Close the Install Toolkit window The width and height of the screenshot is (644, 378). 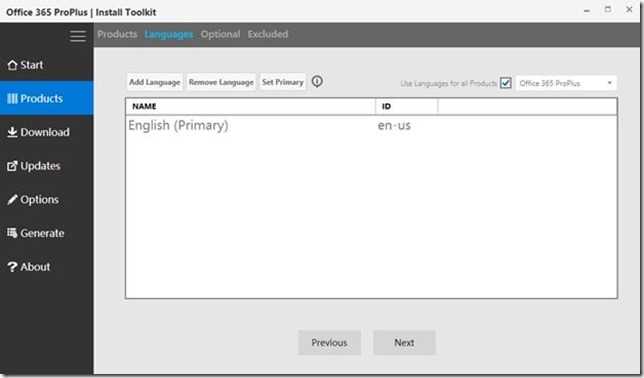pyautogui.click(x=629, y=9)
